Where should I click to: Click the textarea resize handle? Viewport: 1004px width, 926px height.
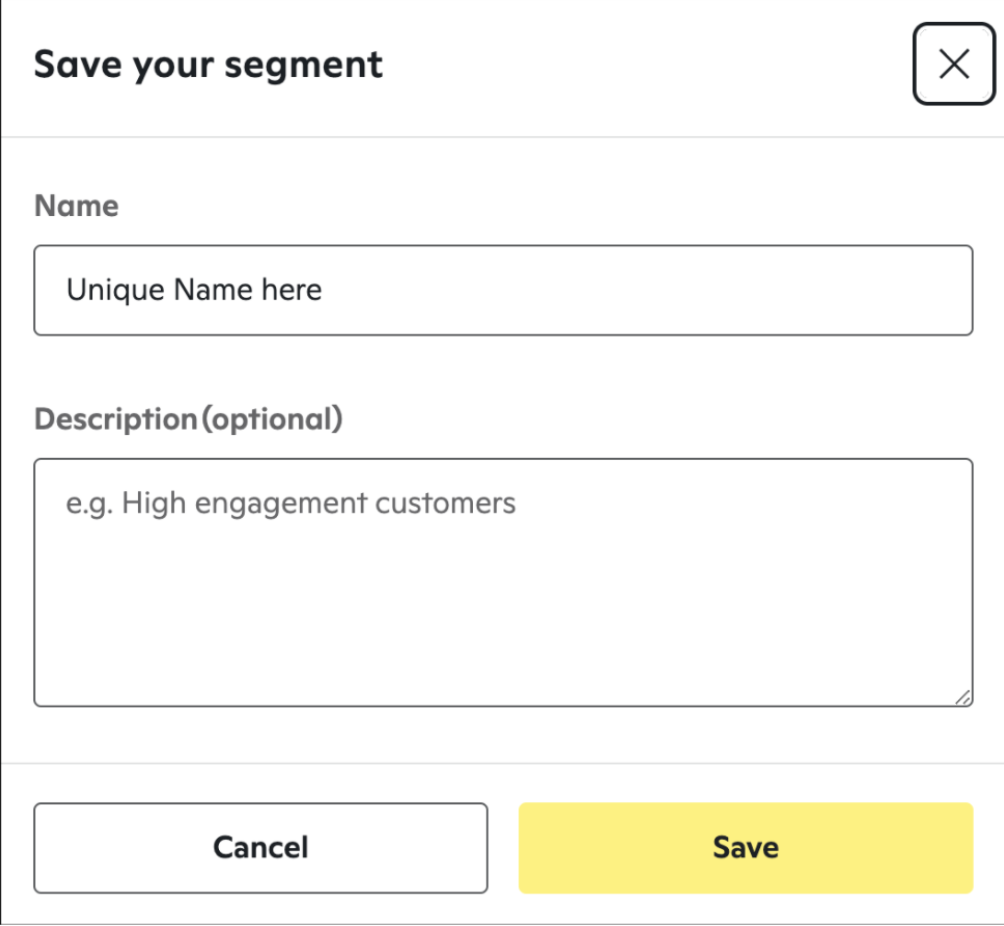pos(963,698)
